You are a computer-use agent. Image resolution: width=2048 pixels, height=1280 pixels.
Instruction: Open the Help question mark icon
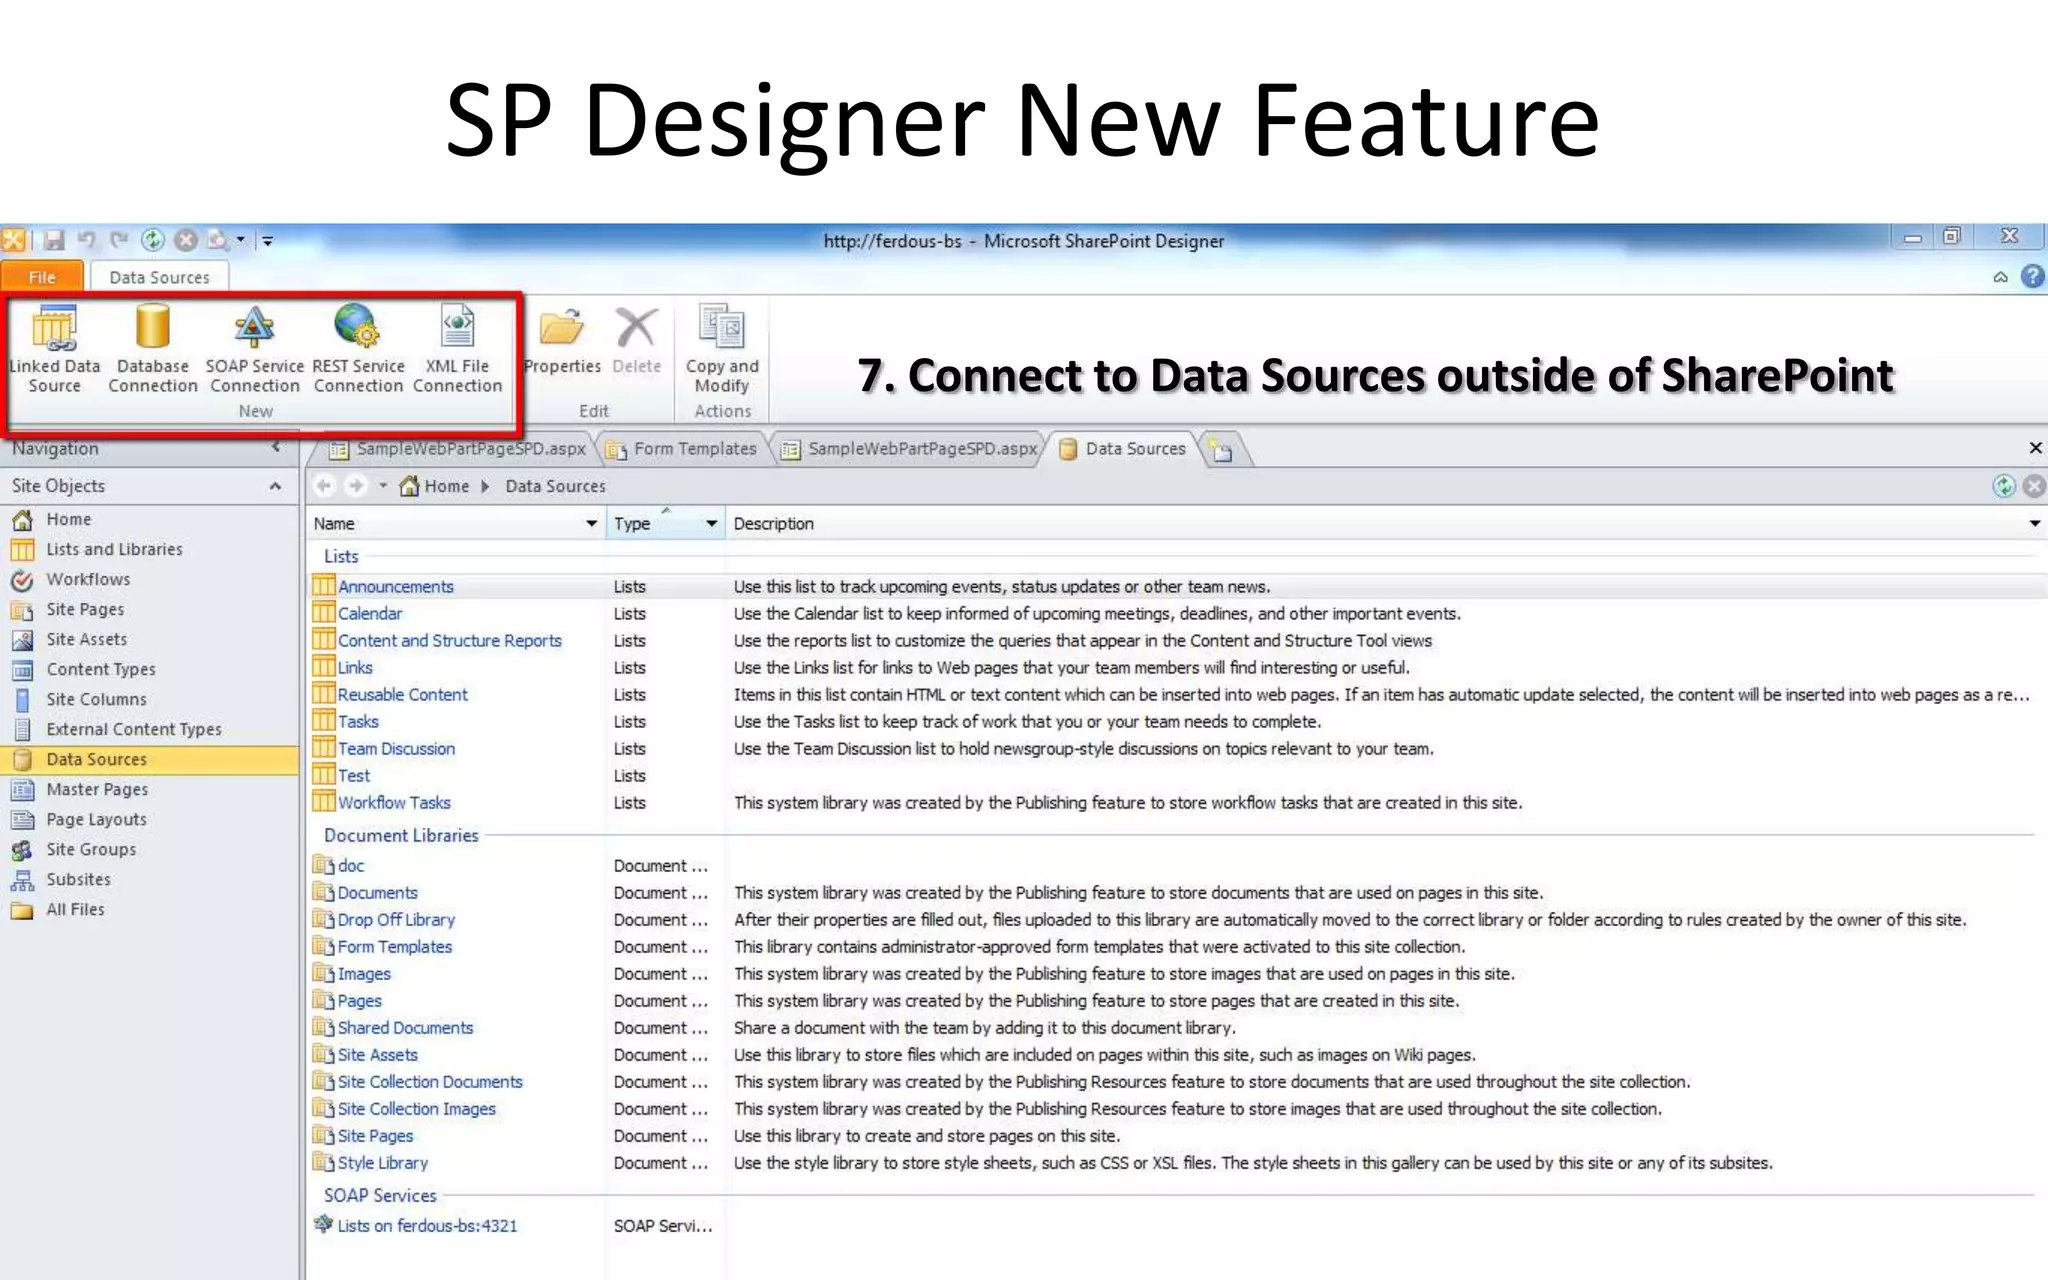tap(2032, 277)
